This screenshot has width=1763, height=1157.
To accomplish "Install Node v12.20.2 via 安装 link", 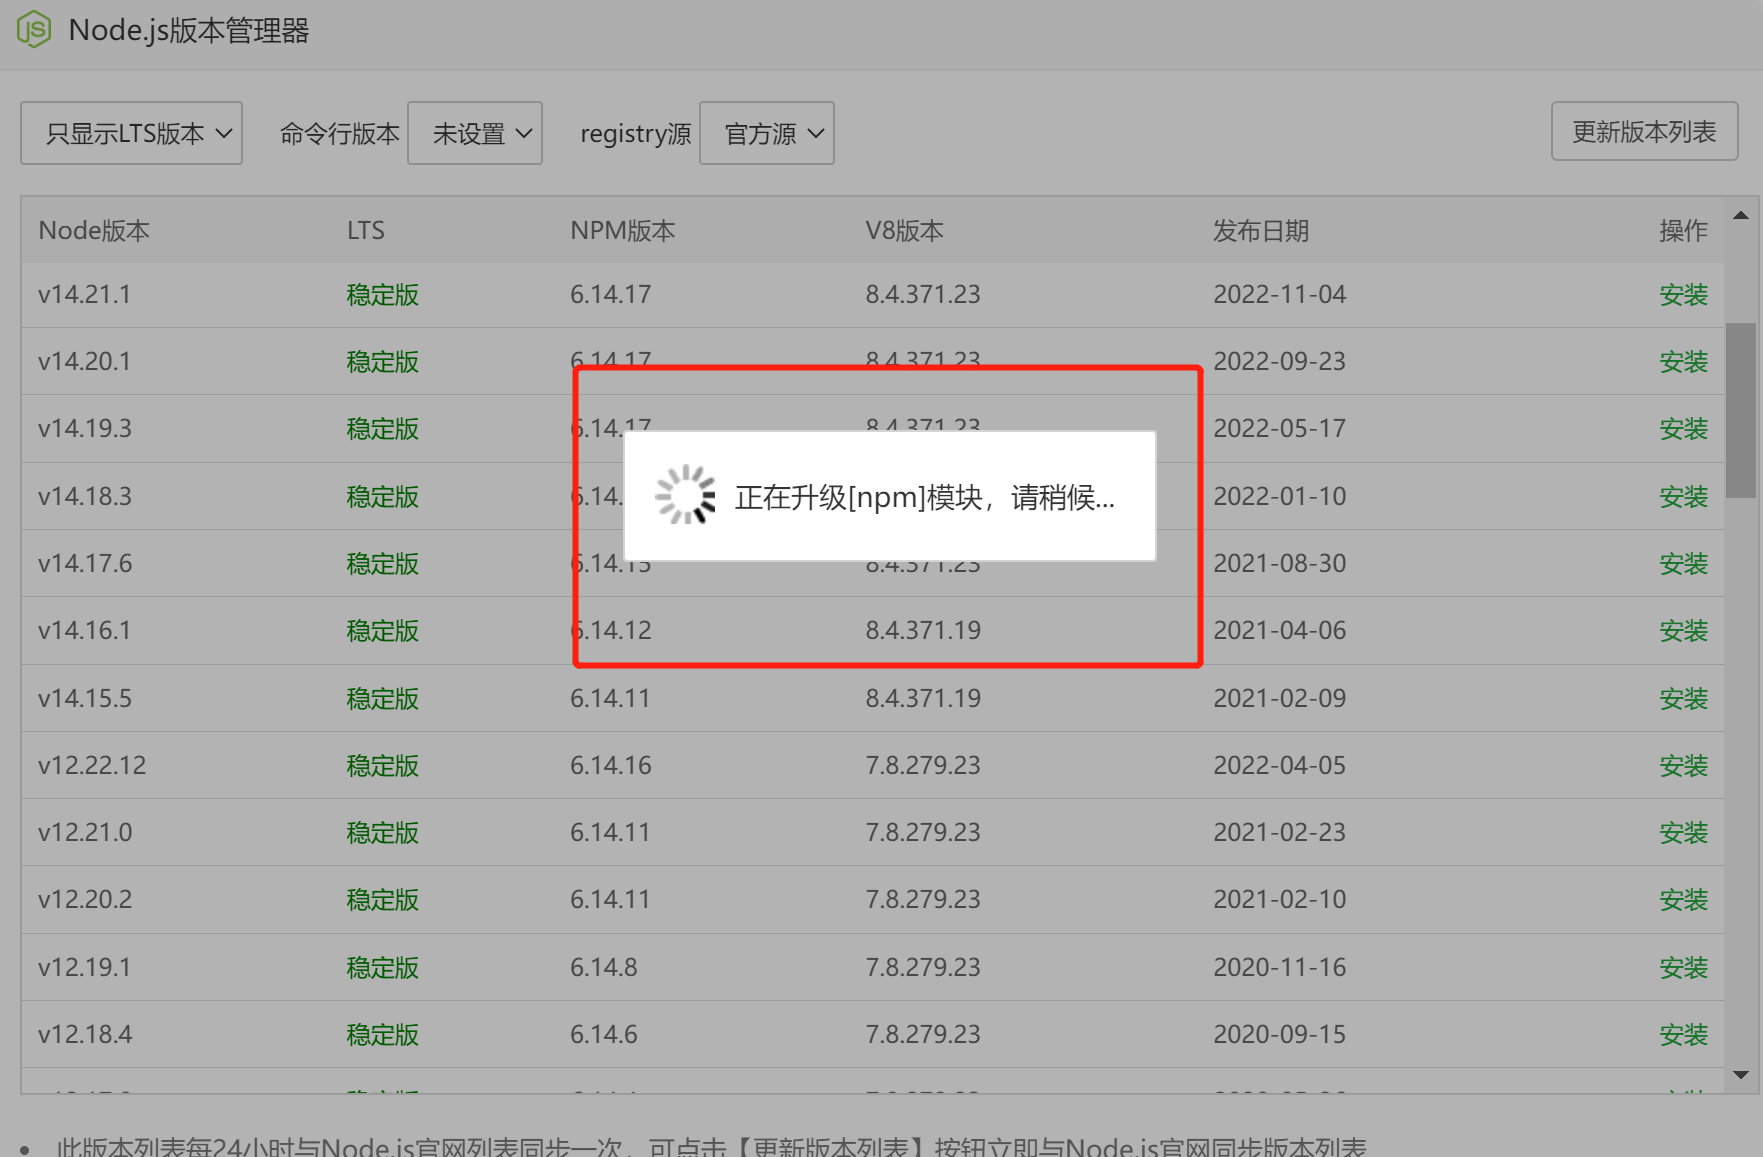I will tap(1683, 900).
